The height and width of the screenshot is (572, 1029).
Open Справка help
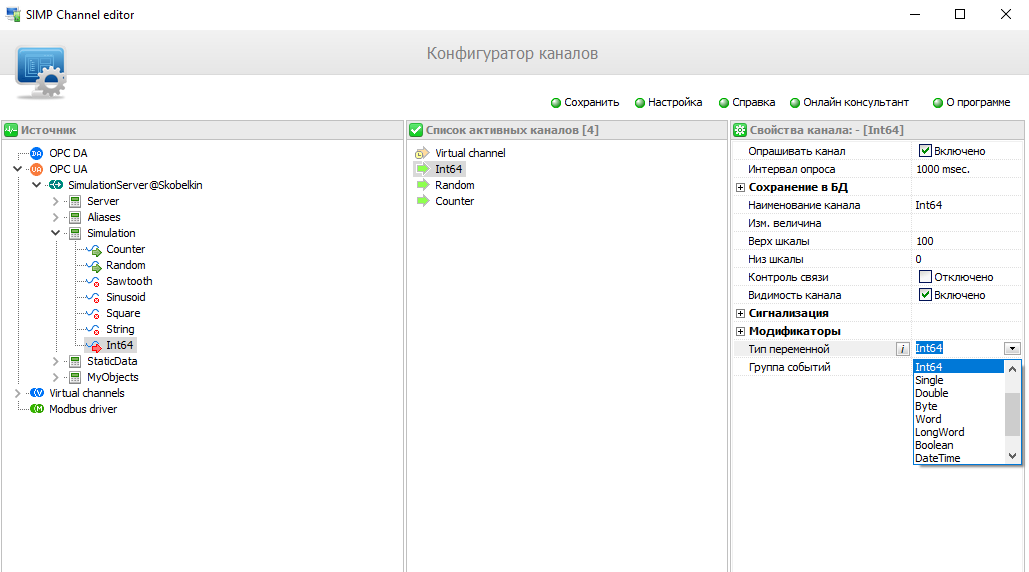[x=747, y=102]
